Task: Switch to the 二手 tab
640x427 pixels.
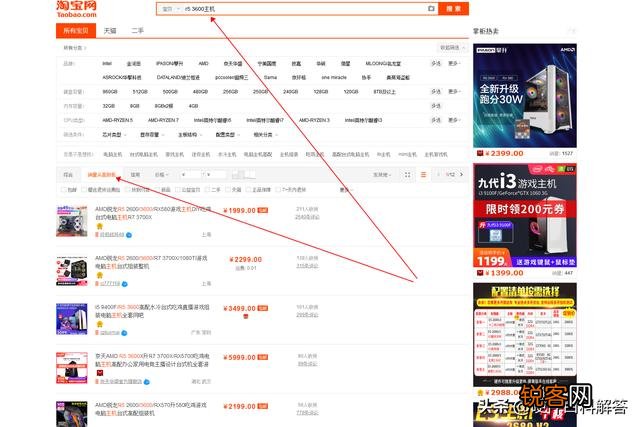Action: point(138,31)
